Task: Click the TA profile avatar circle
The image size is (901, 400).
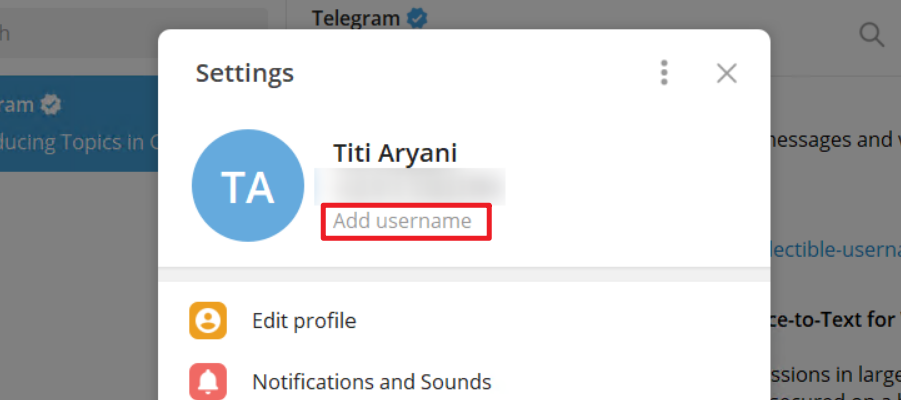Action: click(x=248, y=185)
